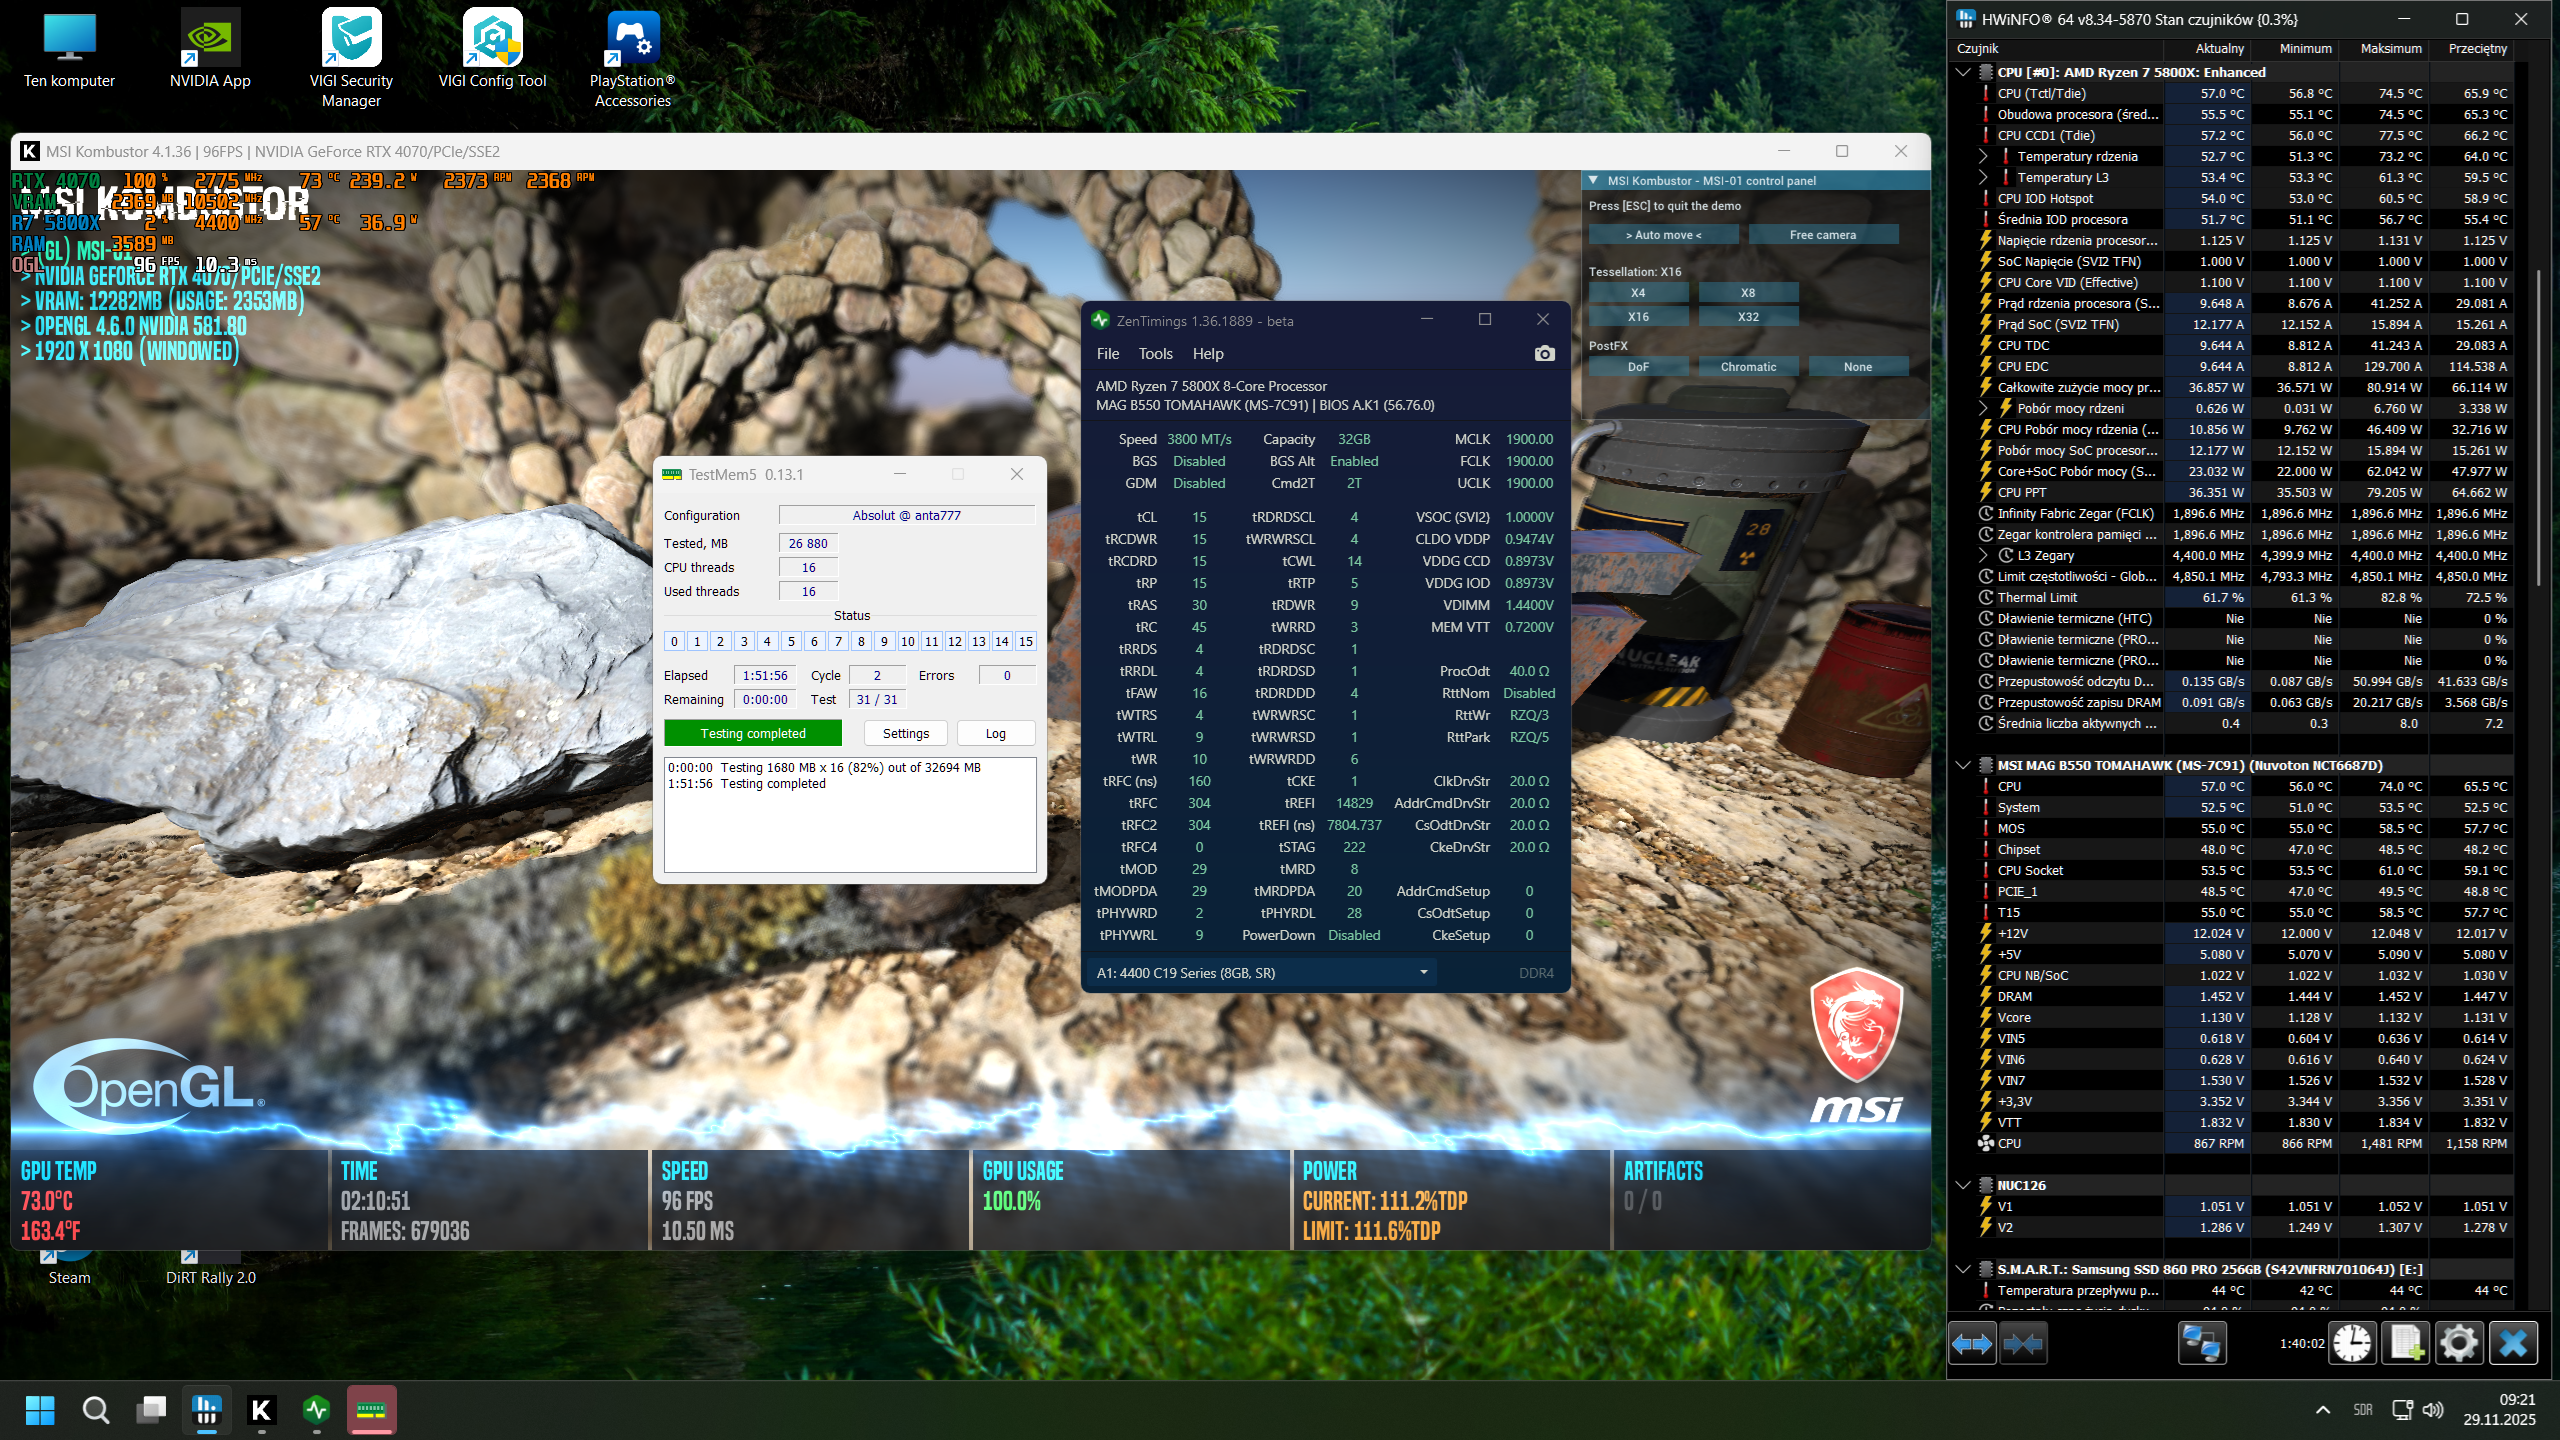This screenshot has width=2560, height=1440.
Task: Click the TestMem5 Log button
Action: click(995, 733)
